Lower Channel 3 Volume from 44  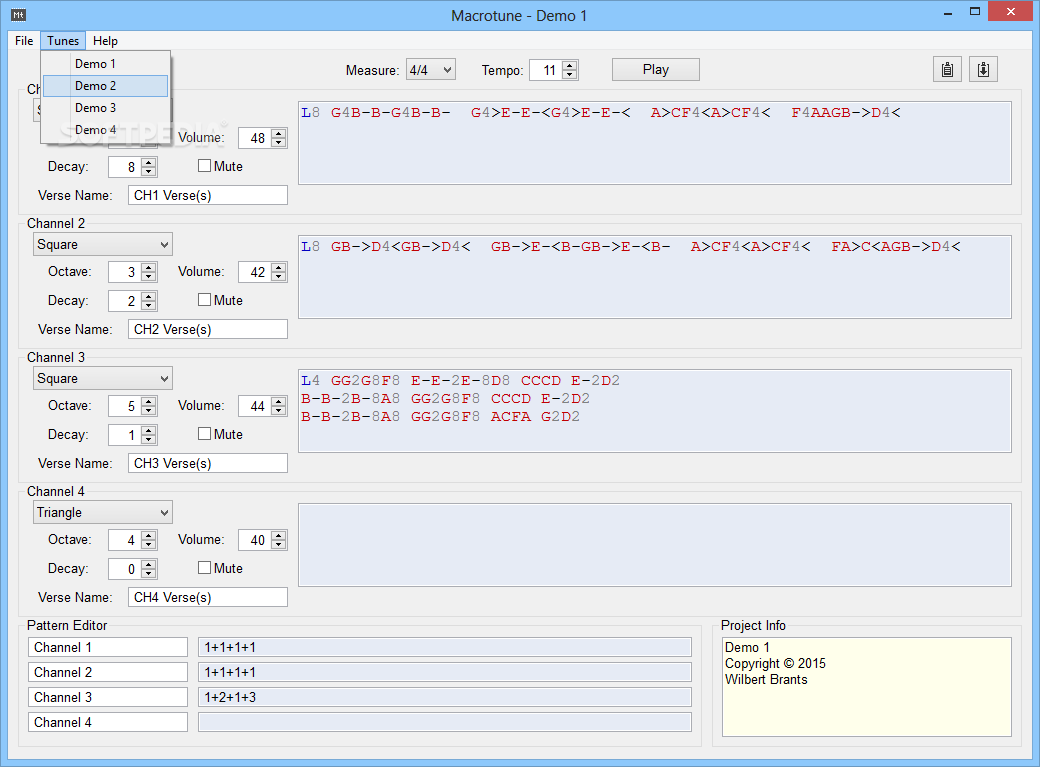tap(279, 411)
